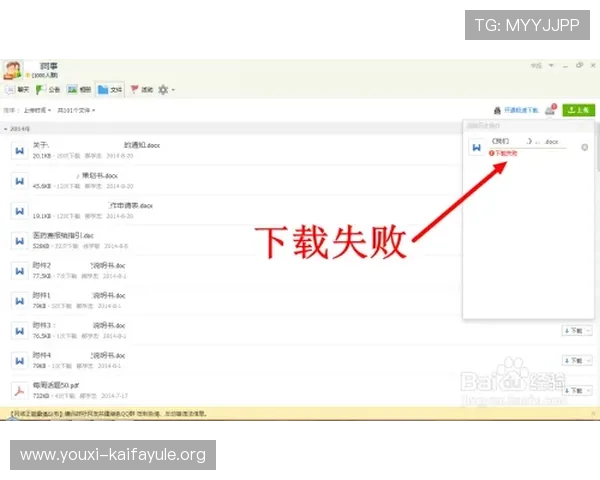Open the total files count dropdown
This screenshot has height=480, width=600.
(76, 110)
